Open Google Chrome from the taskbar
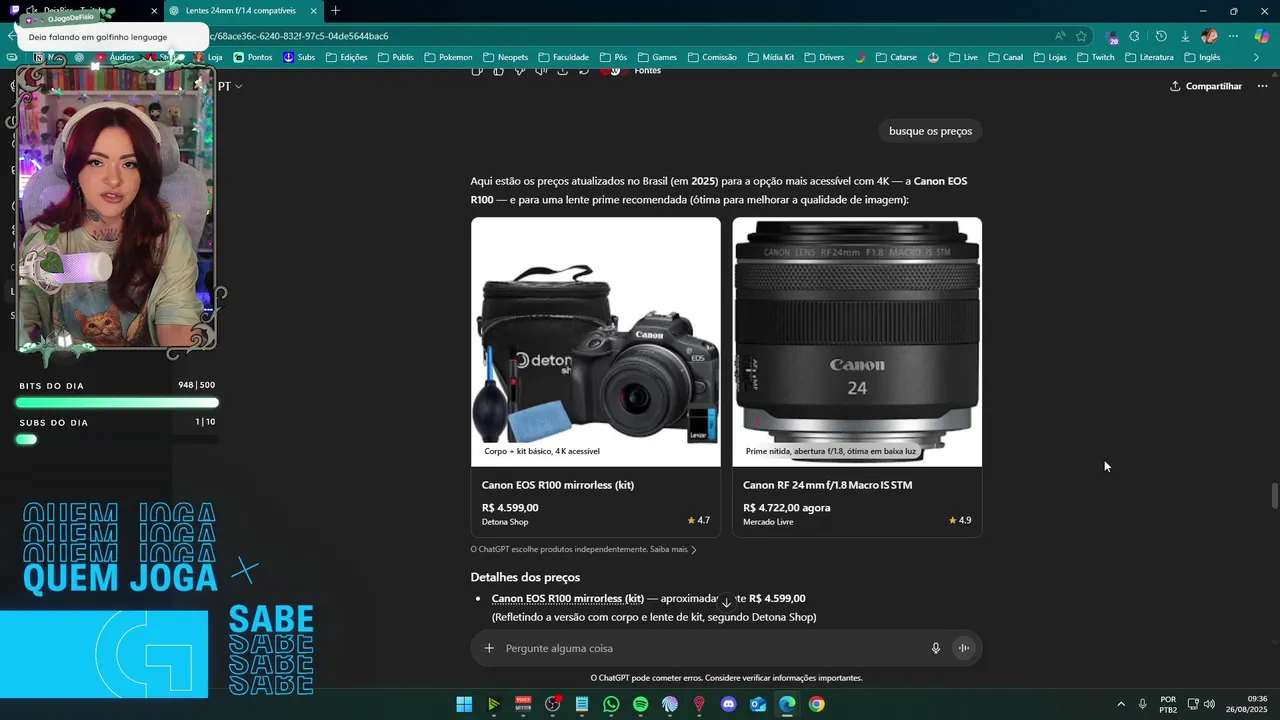This screenshot has width=1280, height=720. click(x=817, y=704)
